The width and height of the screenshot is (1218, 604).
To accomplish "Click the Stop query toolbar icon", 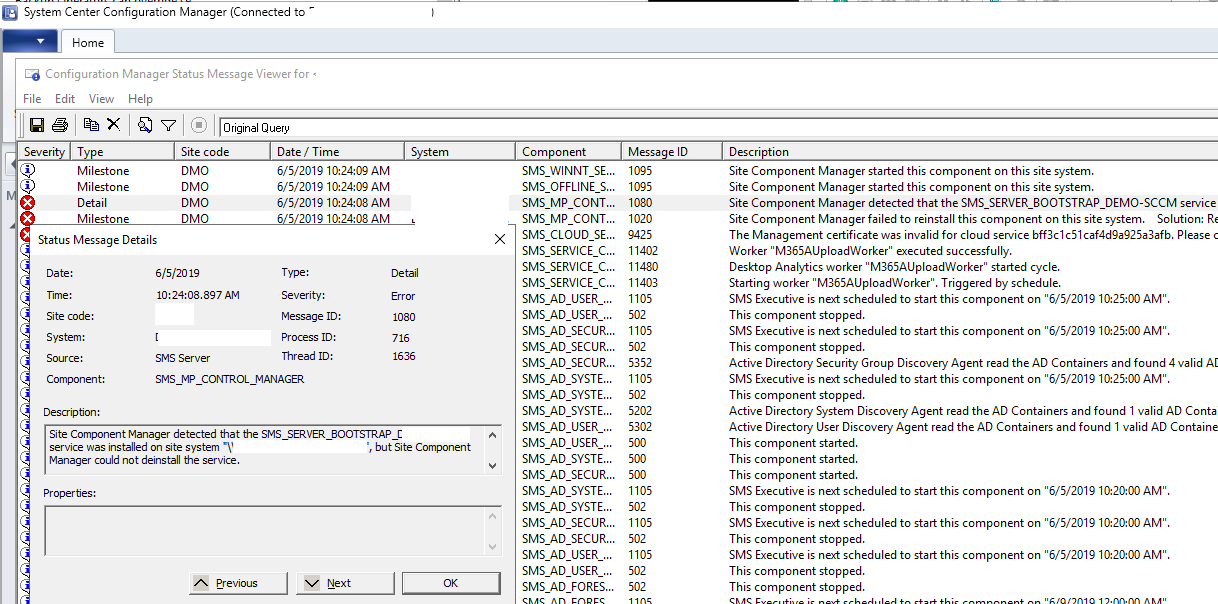I will coord(199,125).
